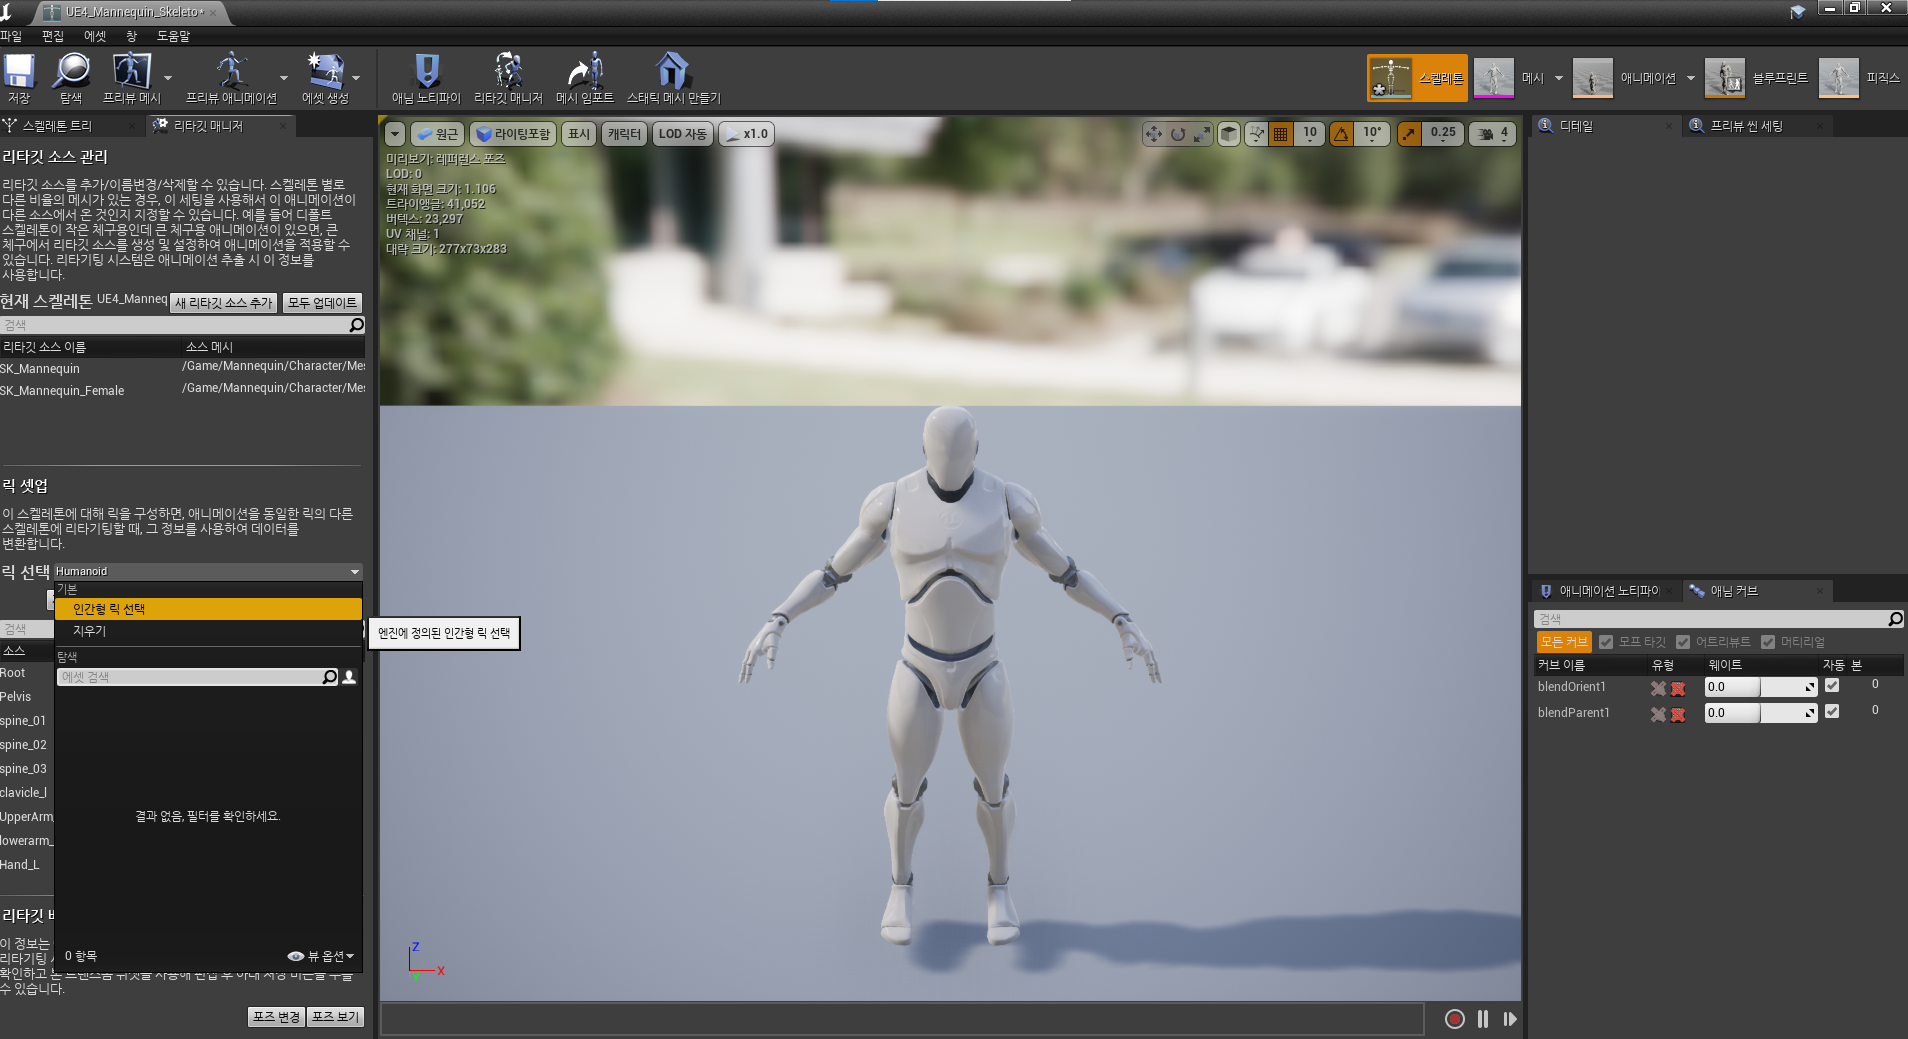Toggle the 어트리뷰트 checkbox
This screenshot has height=1039, width=1908.
pos(1683,642)
